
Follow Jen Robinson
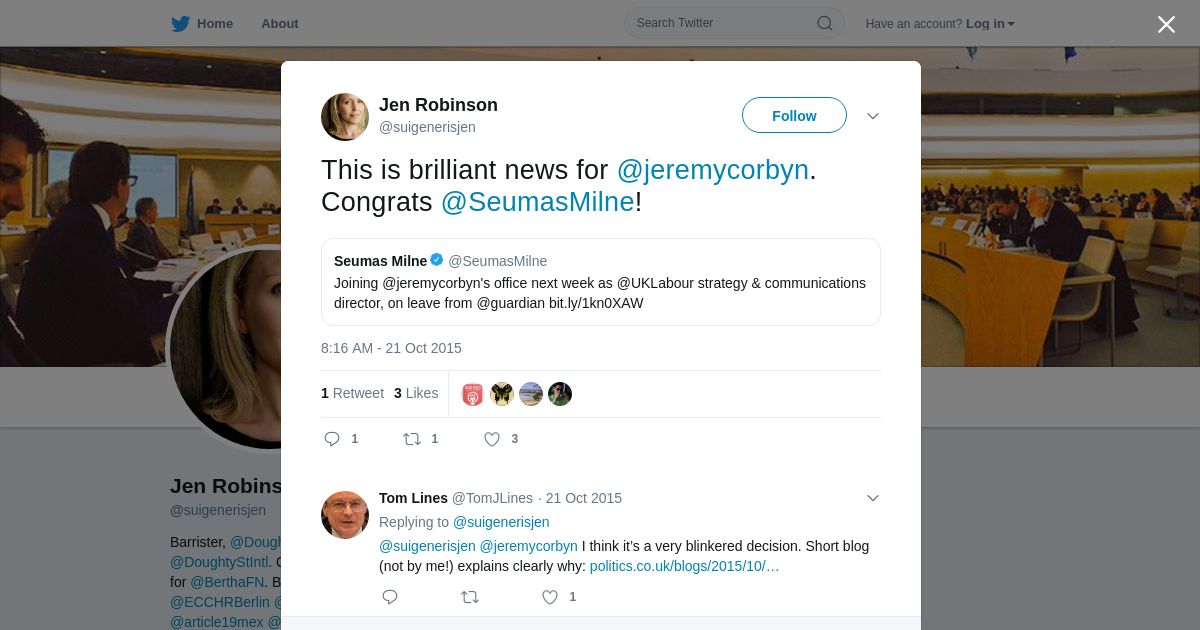point(794,116)
